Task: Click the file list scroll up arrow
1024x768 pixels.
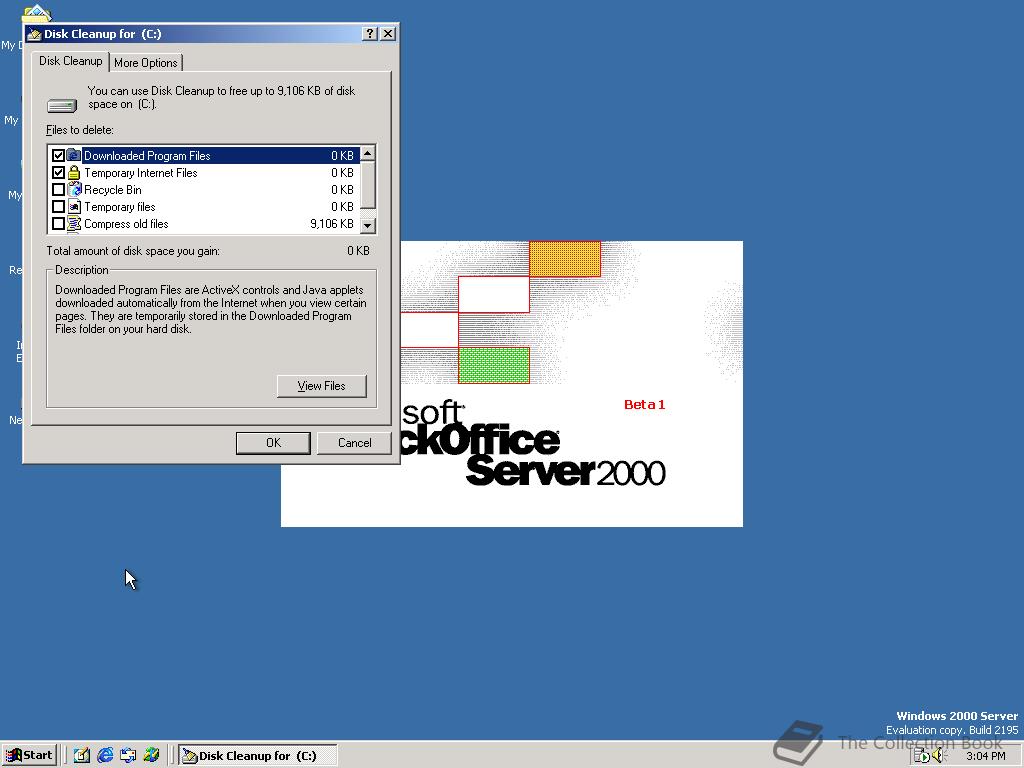Action: [368, 154]
